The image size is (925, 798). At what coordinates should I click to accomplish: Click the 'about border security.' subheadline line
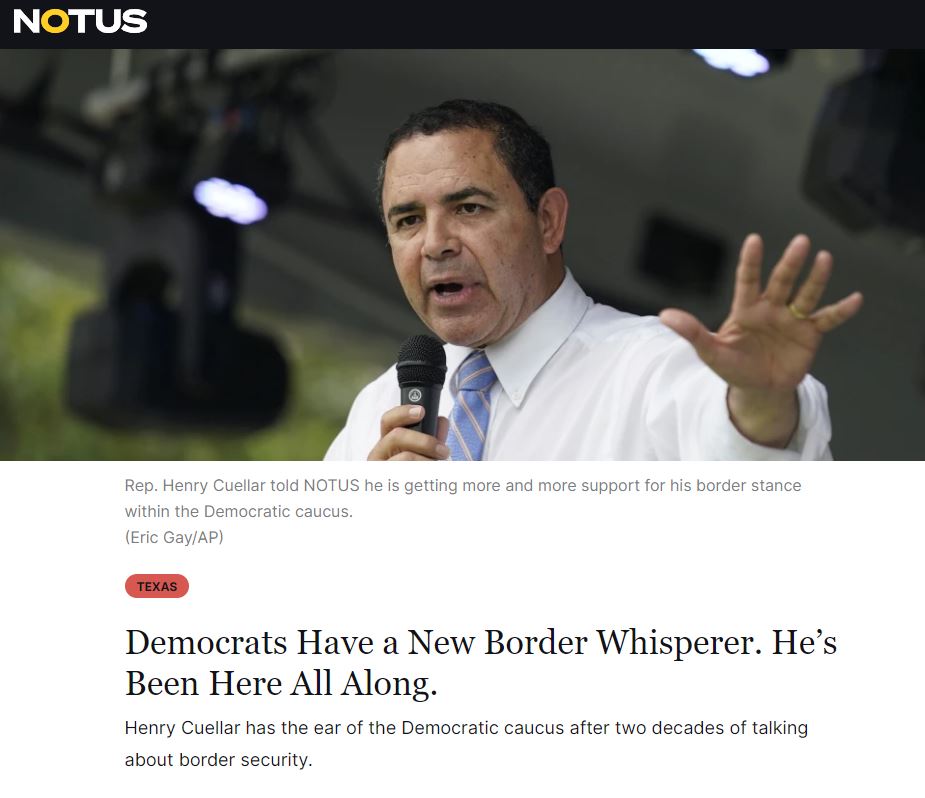click(218, 760)
